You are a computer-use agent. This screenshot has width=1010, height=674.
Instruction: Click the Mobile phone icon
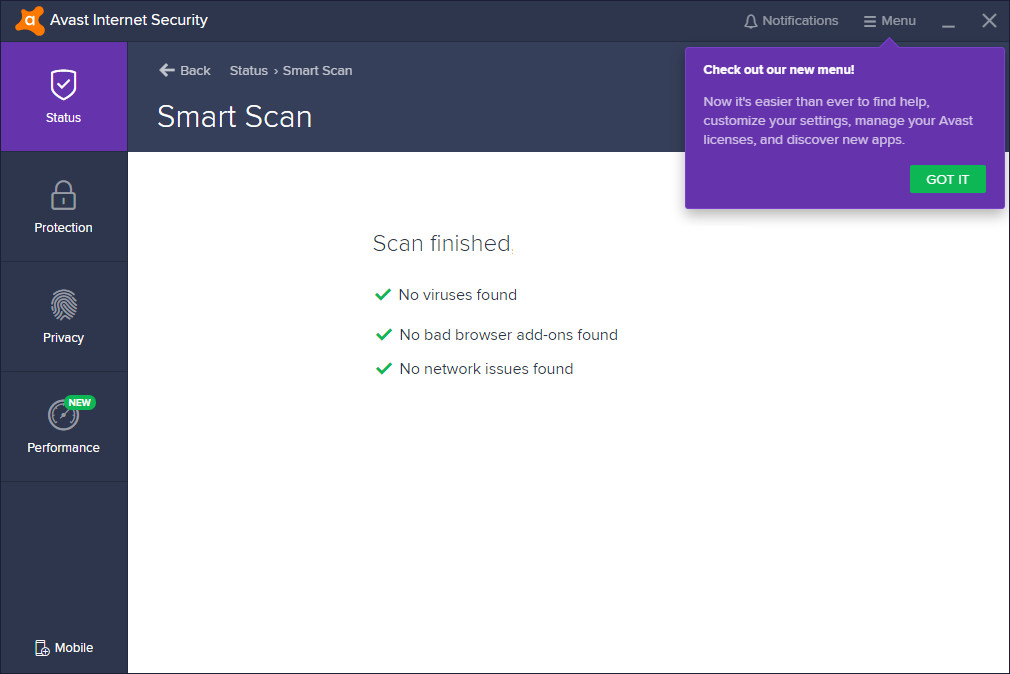pyautogui.click(x=42, y=648)
